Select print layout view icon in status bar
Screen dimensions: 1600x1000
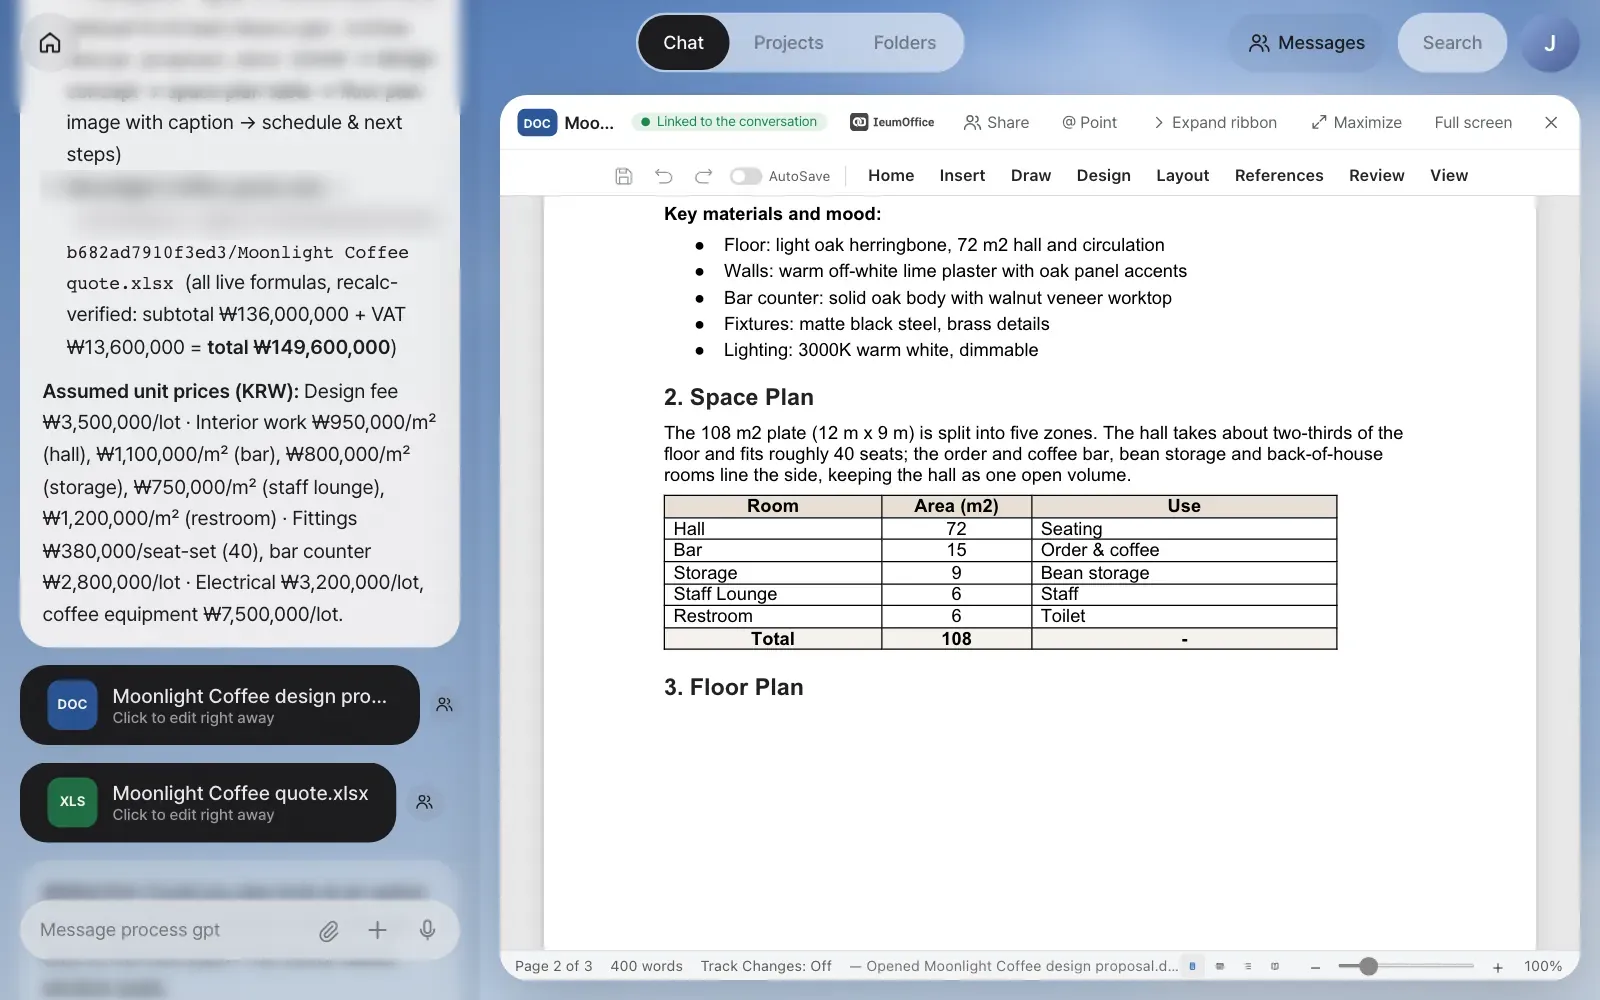(x=1192, y=966)
